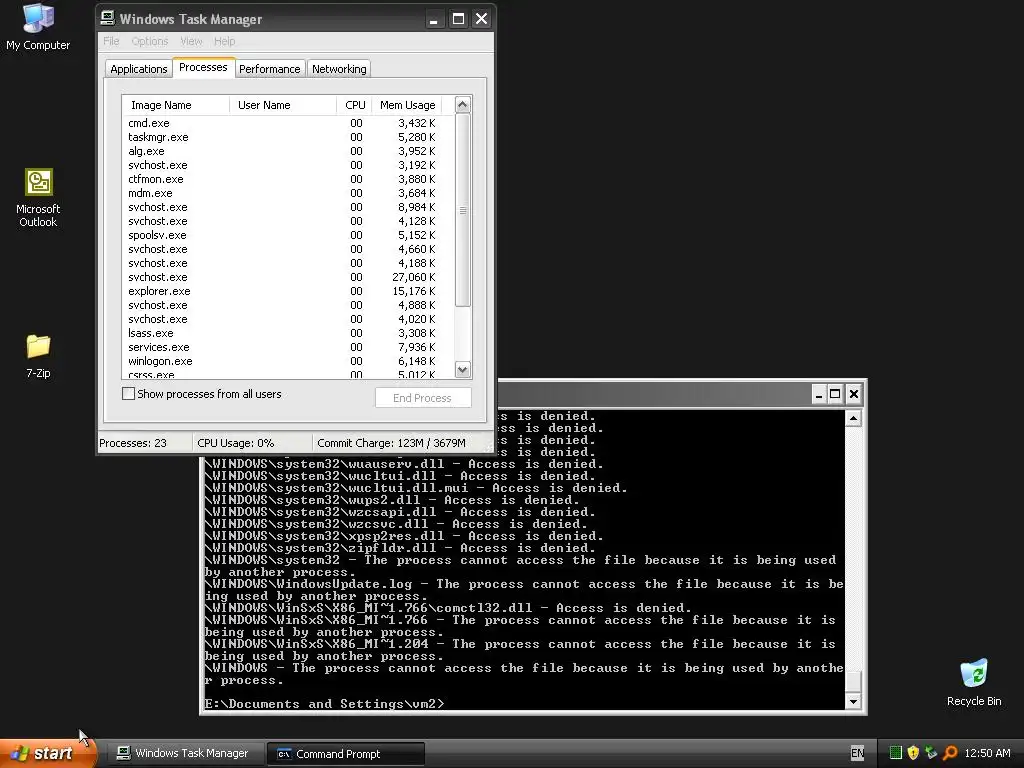
Task: Open the View menu in Task Manager
Action: click(x=191, y=41)
